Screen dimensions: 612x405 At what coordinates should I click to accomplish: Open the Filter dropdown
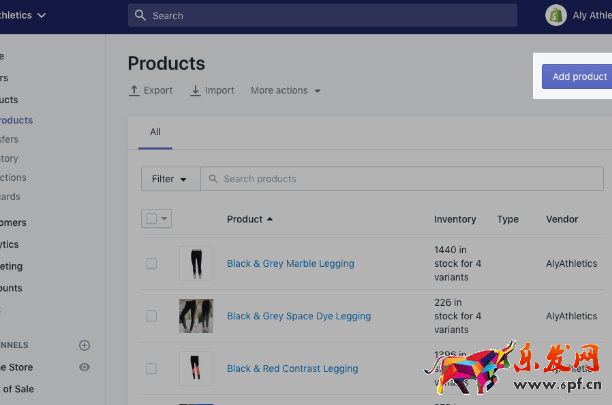coord(169,179)
